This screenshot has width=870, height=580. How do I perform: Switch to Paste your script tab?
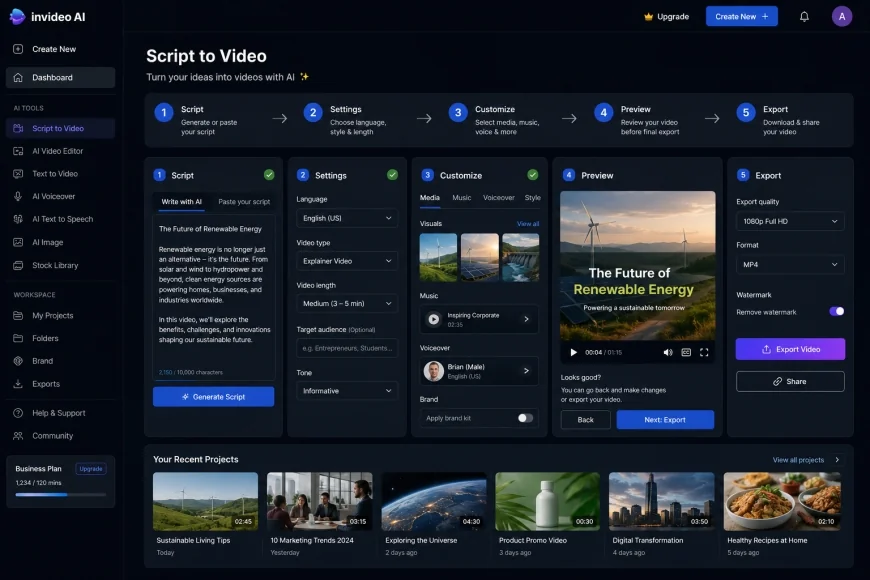(244, 202)
